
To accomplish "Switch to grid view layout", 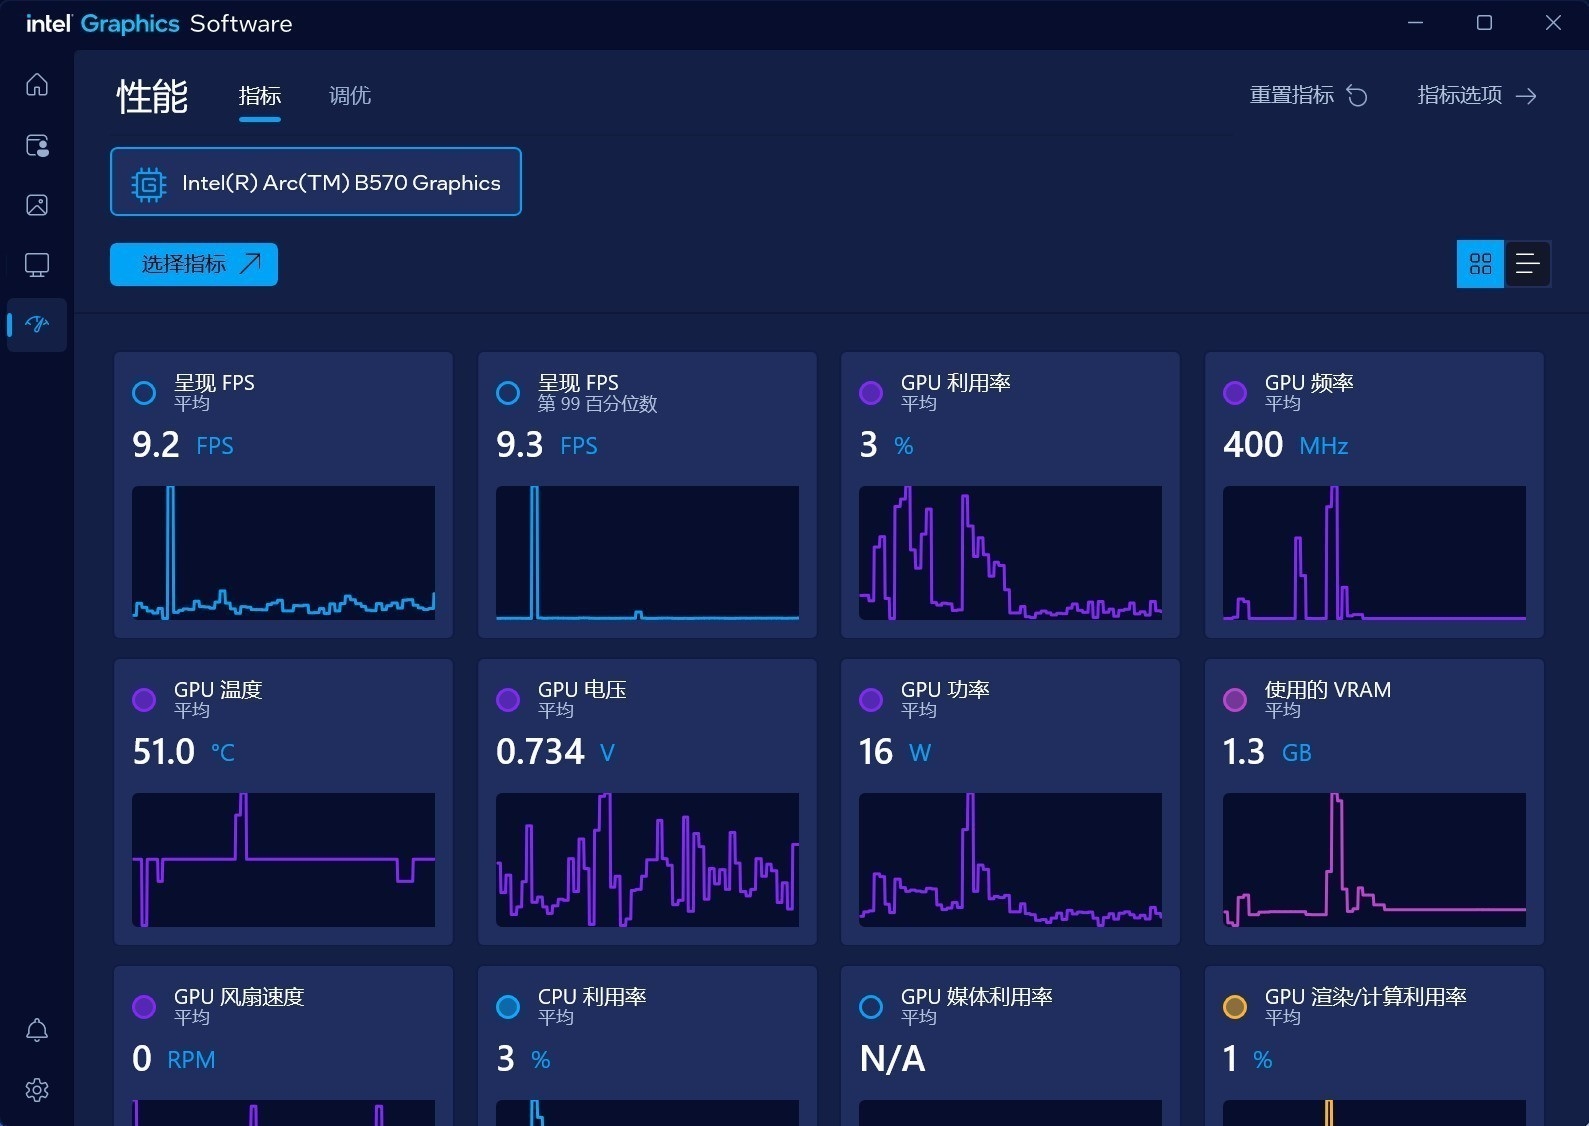I will point(1480,264).
